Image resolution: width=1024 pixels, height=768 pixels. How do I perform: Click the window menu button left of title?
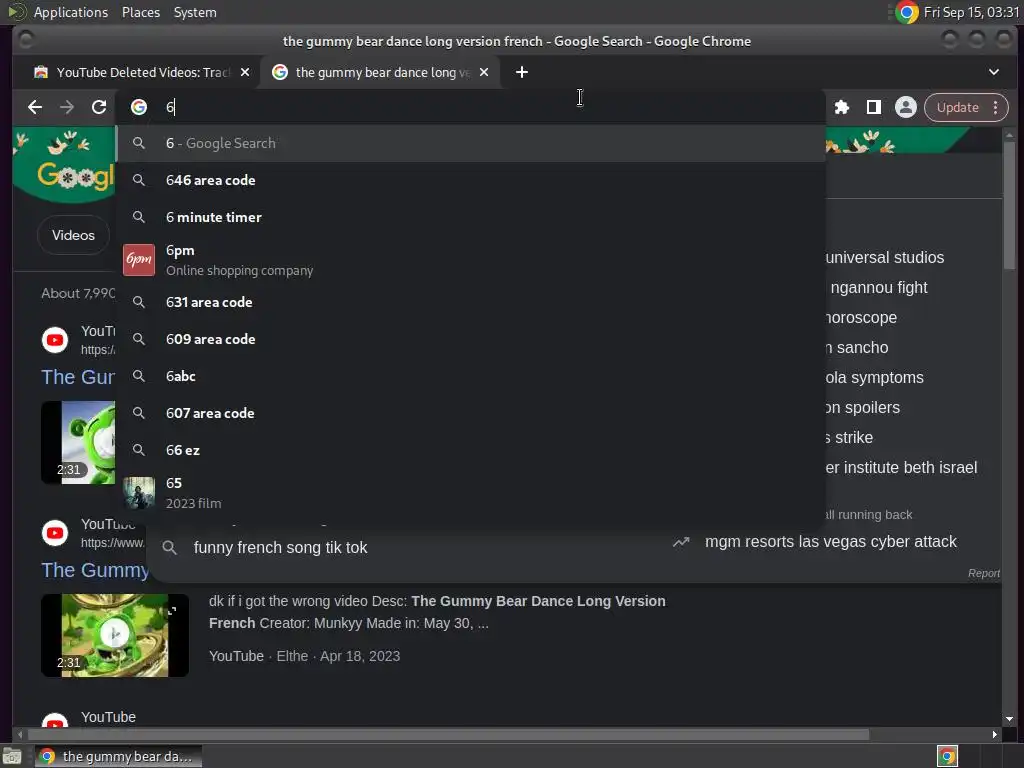(25, 40)
